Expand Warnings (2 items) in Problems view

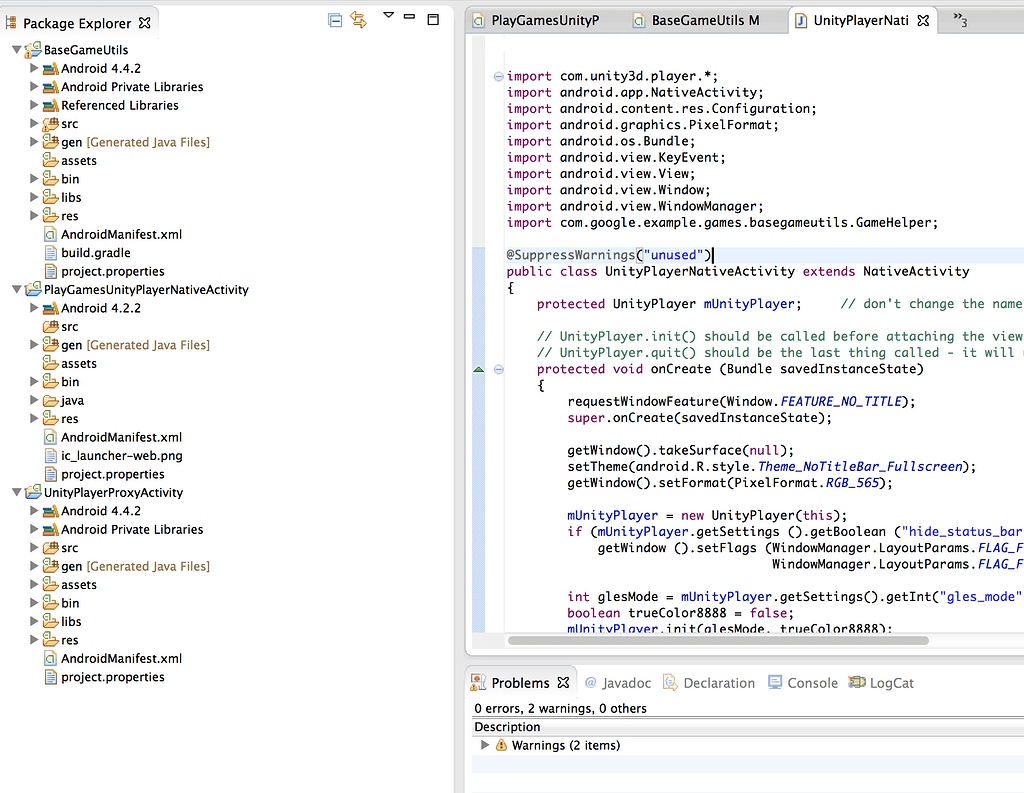(485, 745)
